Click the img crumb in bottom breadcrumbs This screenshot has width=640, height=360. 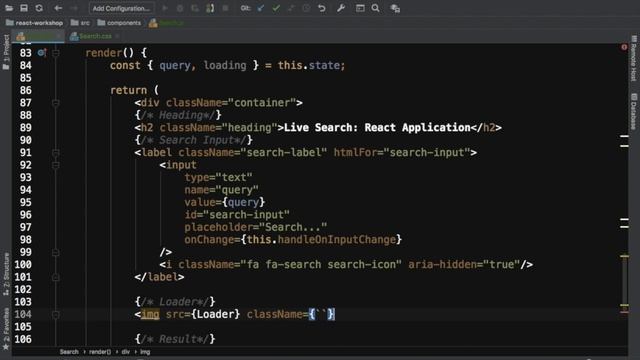[145, 352]
